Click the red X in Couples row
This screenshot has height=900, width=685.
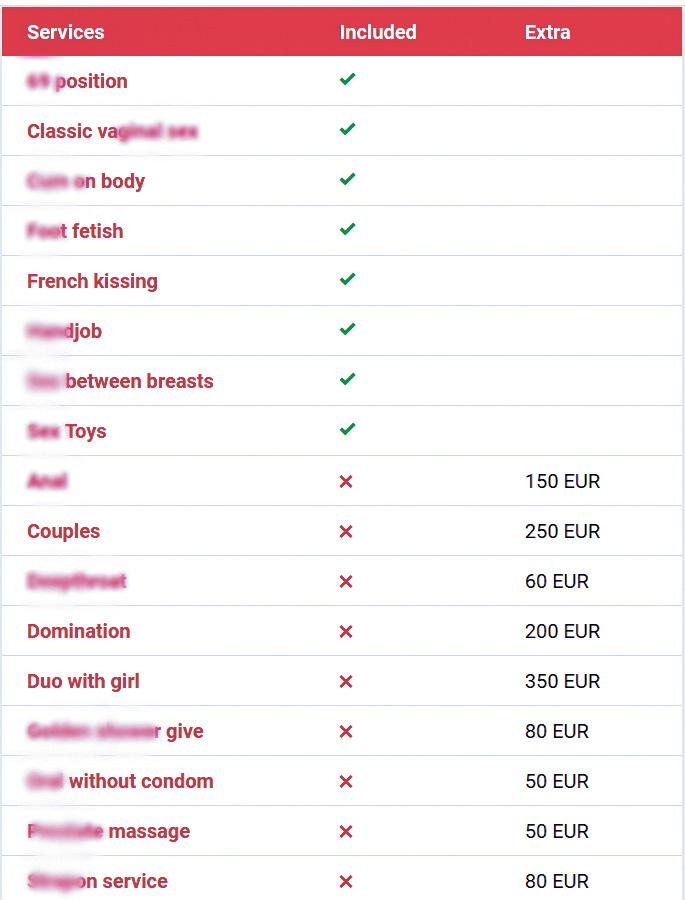pos(346,531)
